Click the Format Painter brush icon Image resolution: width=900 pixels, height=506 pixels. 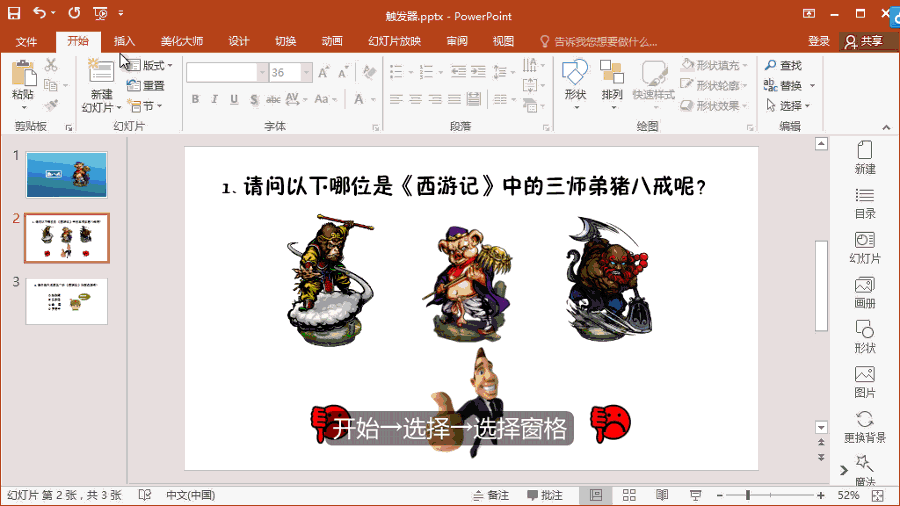(52, 105)
